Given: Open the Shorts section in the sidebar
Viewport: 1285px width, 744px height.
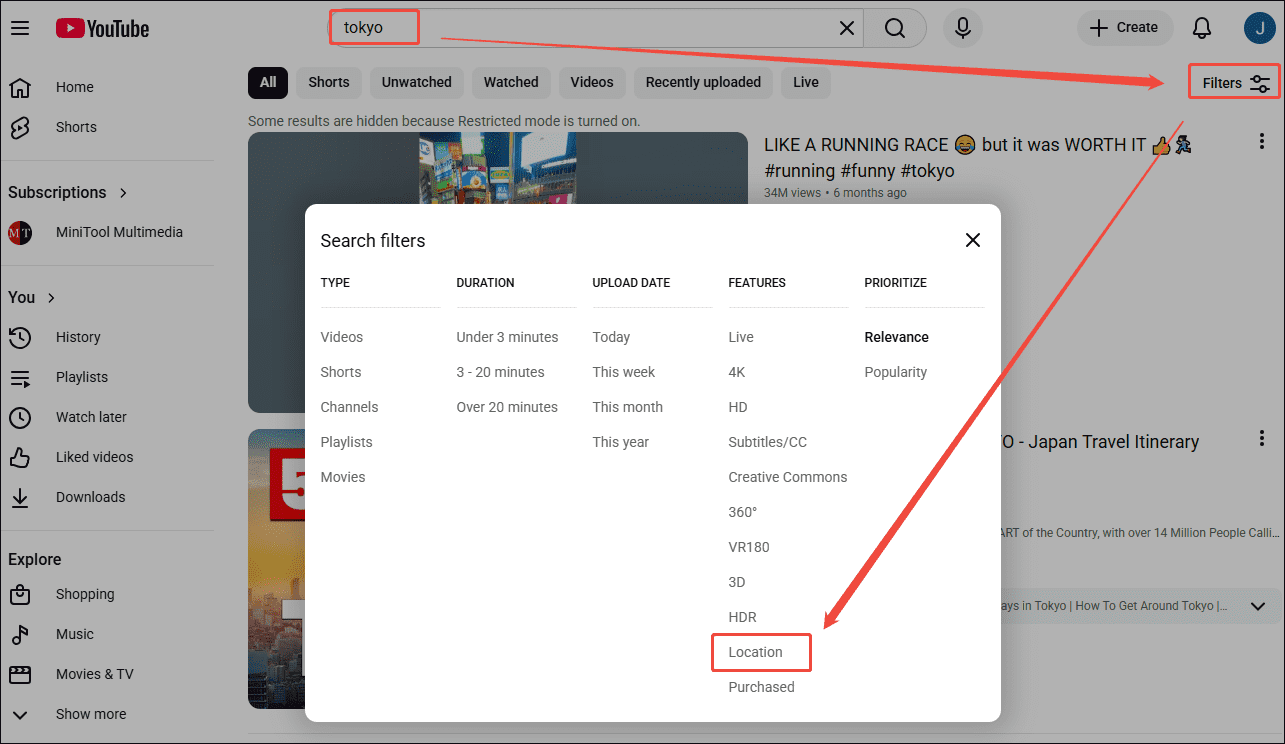Looking at the screenshot, I should click(75, 127).
